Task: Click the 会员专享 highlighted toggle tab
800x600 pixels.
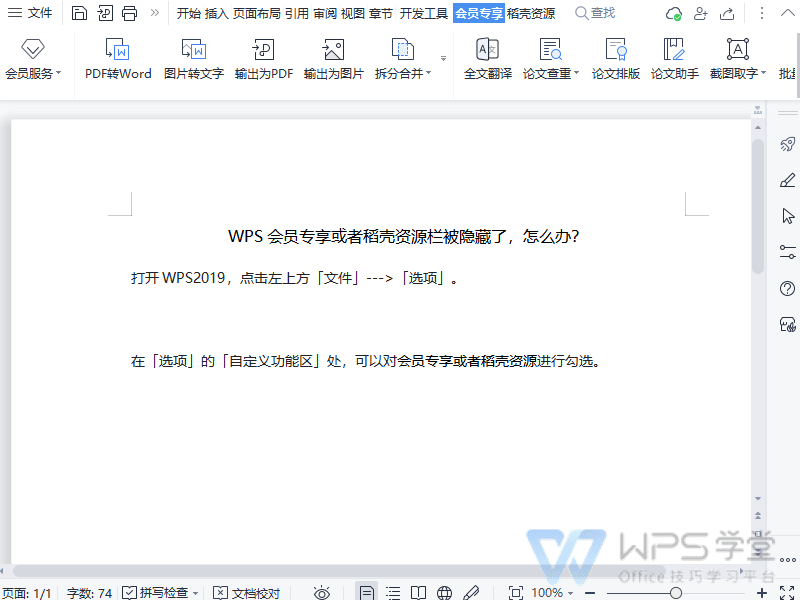Action: pos(477,13)
